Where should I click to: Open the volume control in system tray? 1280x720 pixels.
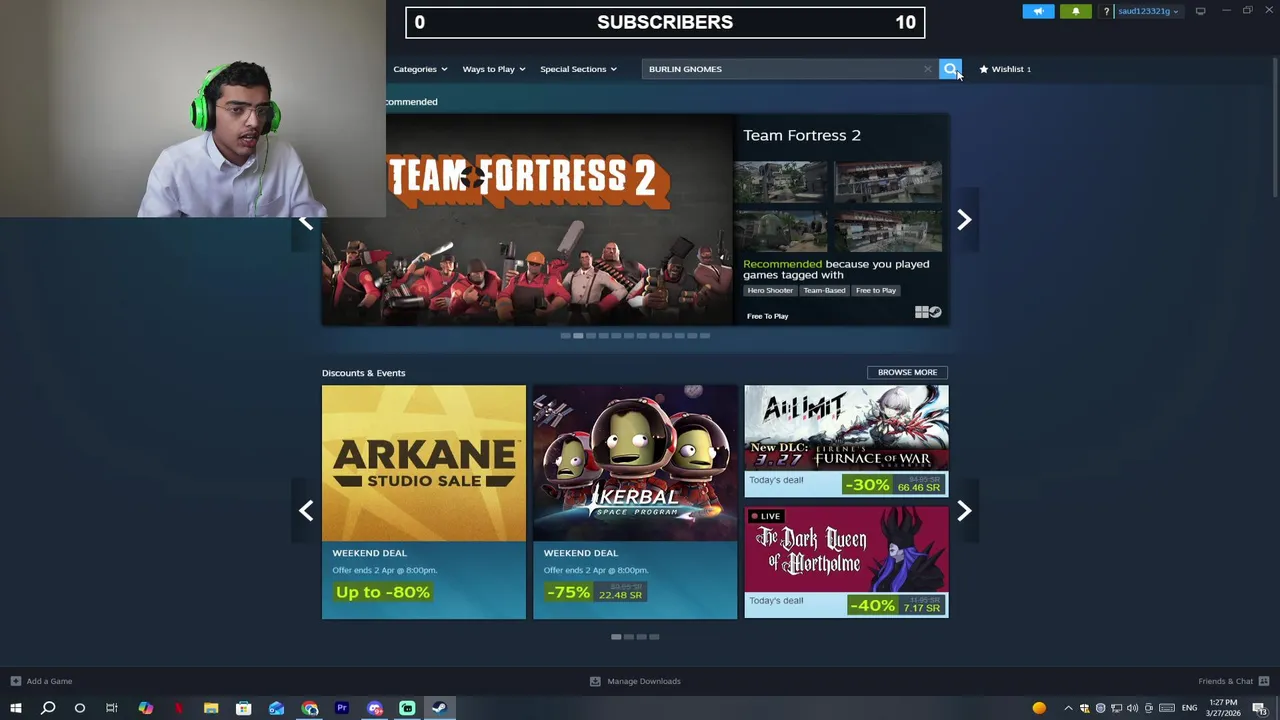tap(1132, 708)
